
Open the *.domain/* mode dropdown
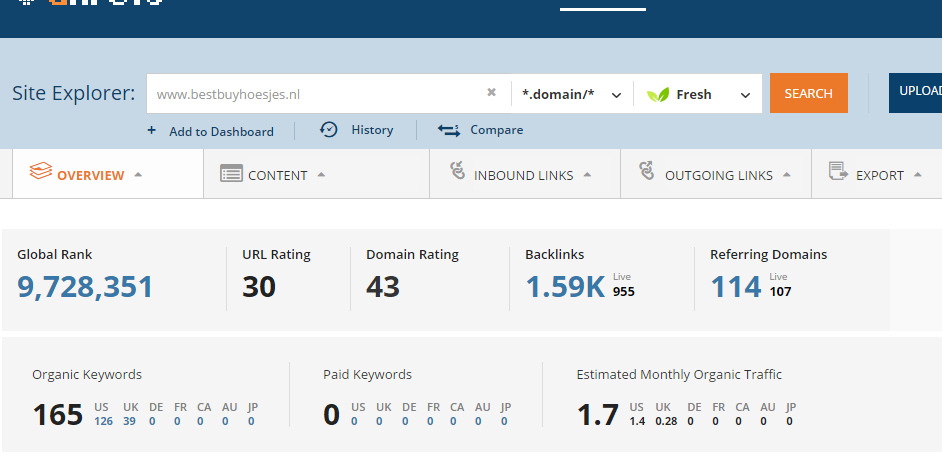tap(572, 94)
